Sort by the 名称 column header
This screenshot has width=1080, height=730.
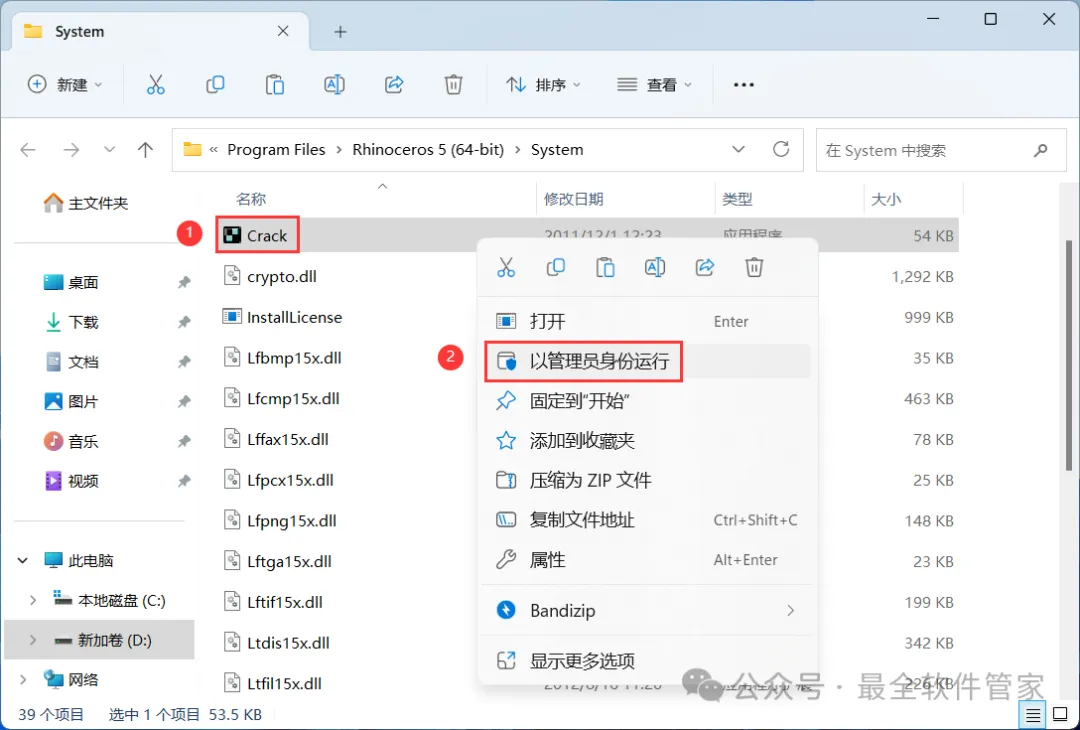[251, 199]
